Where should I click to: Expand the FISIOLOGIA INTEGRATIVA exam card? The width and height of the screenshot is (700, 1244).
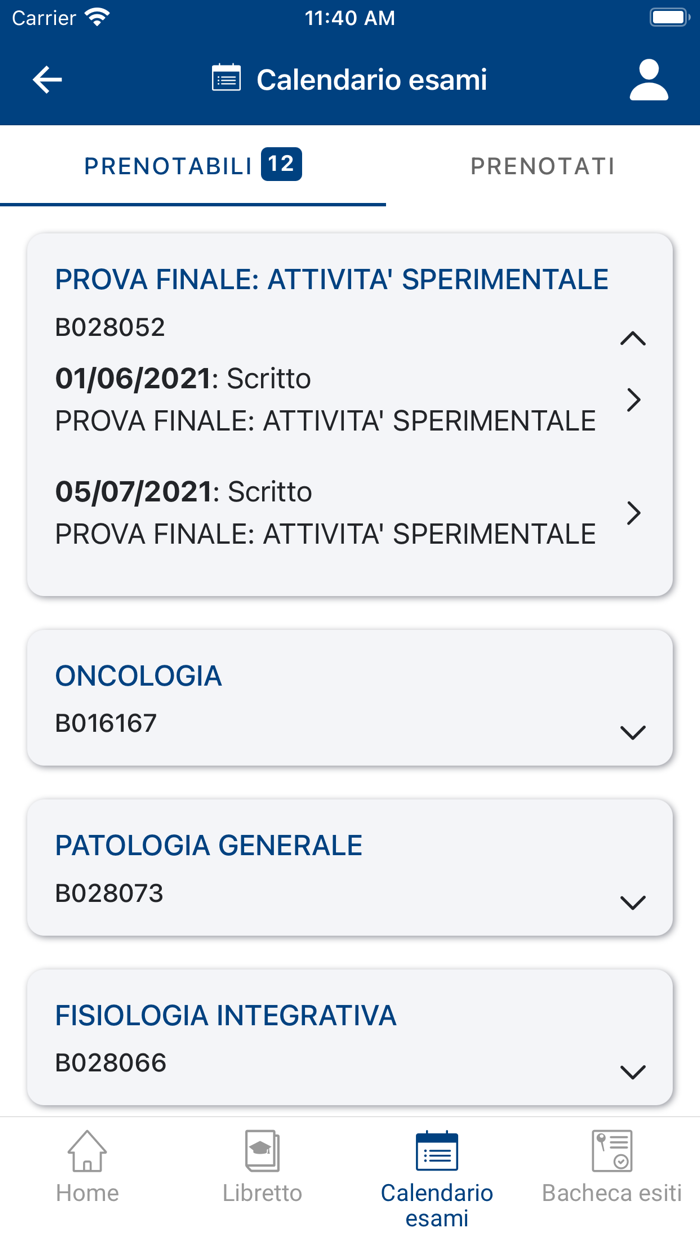(x=633, y=1071)
